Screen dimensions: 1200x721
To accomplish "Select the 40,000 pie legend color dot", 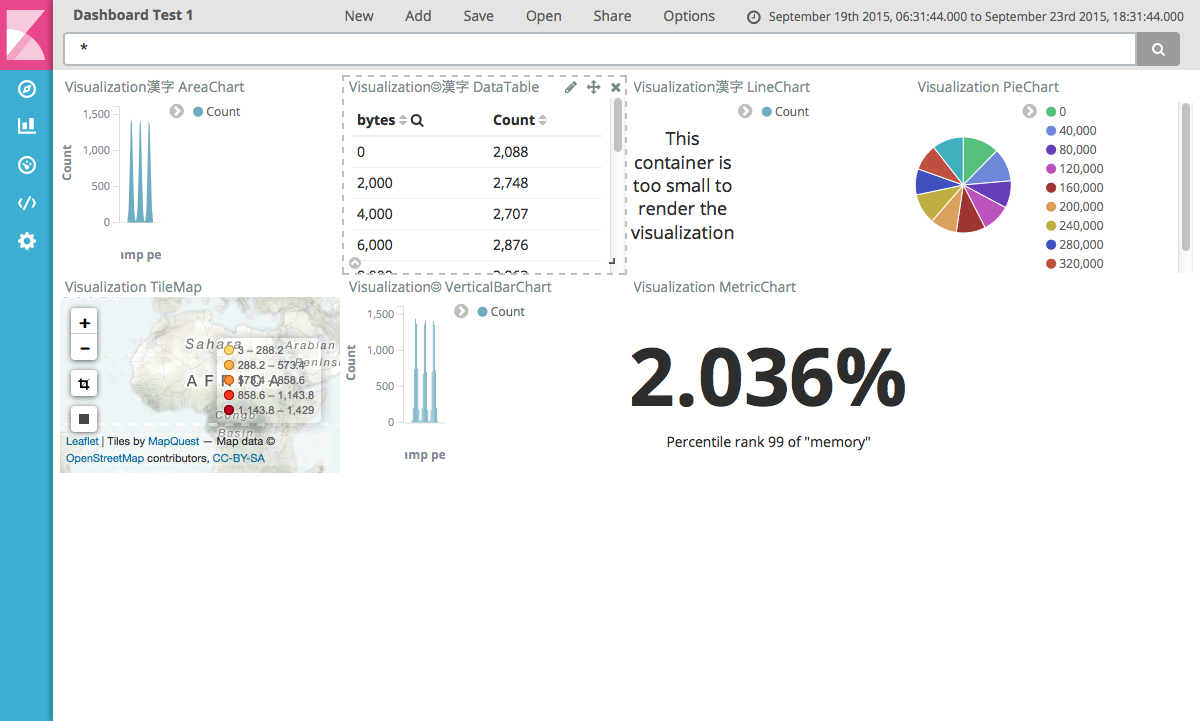I will click(1051, 131).
